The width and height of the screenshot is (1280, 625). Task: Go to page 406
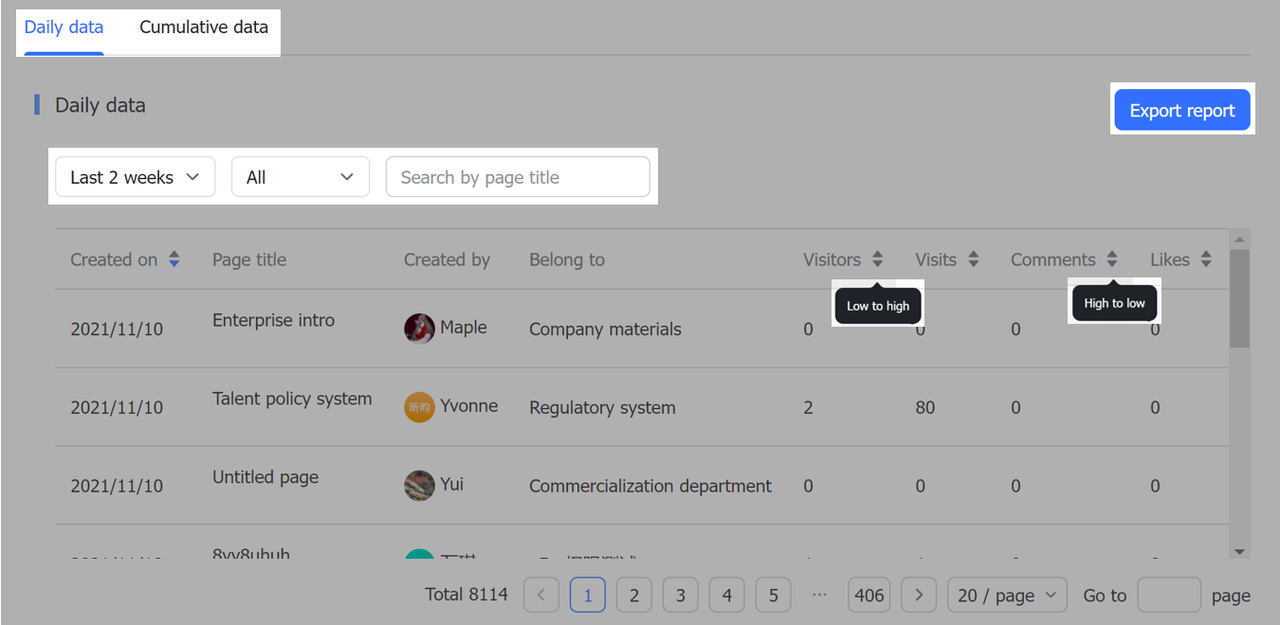click(x=869, y=595)
